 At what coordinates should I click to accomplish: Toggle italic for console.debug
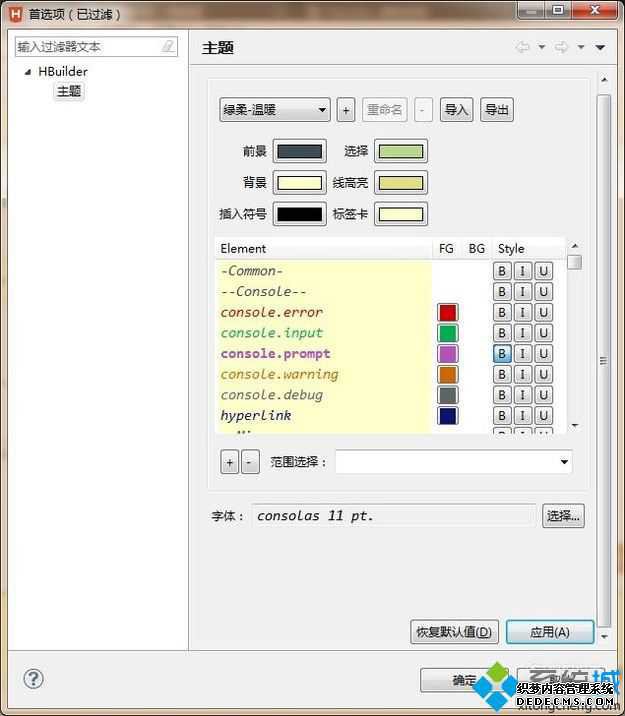click(x=523, y=395)
